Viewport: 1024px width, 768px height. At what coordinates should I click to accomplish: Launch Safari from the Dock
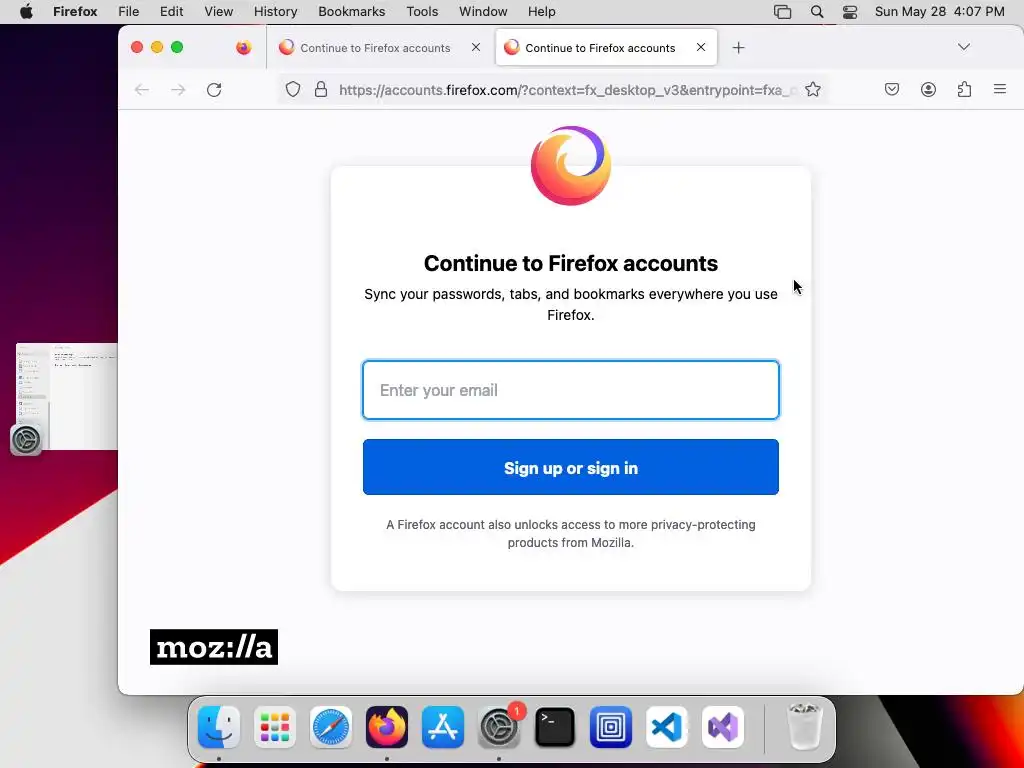(x=331, y=727)
